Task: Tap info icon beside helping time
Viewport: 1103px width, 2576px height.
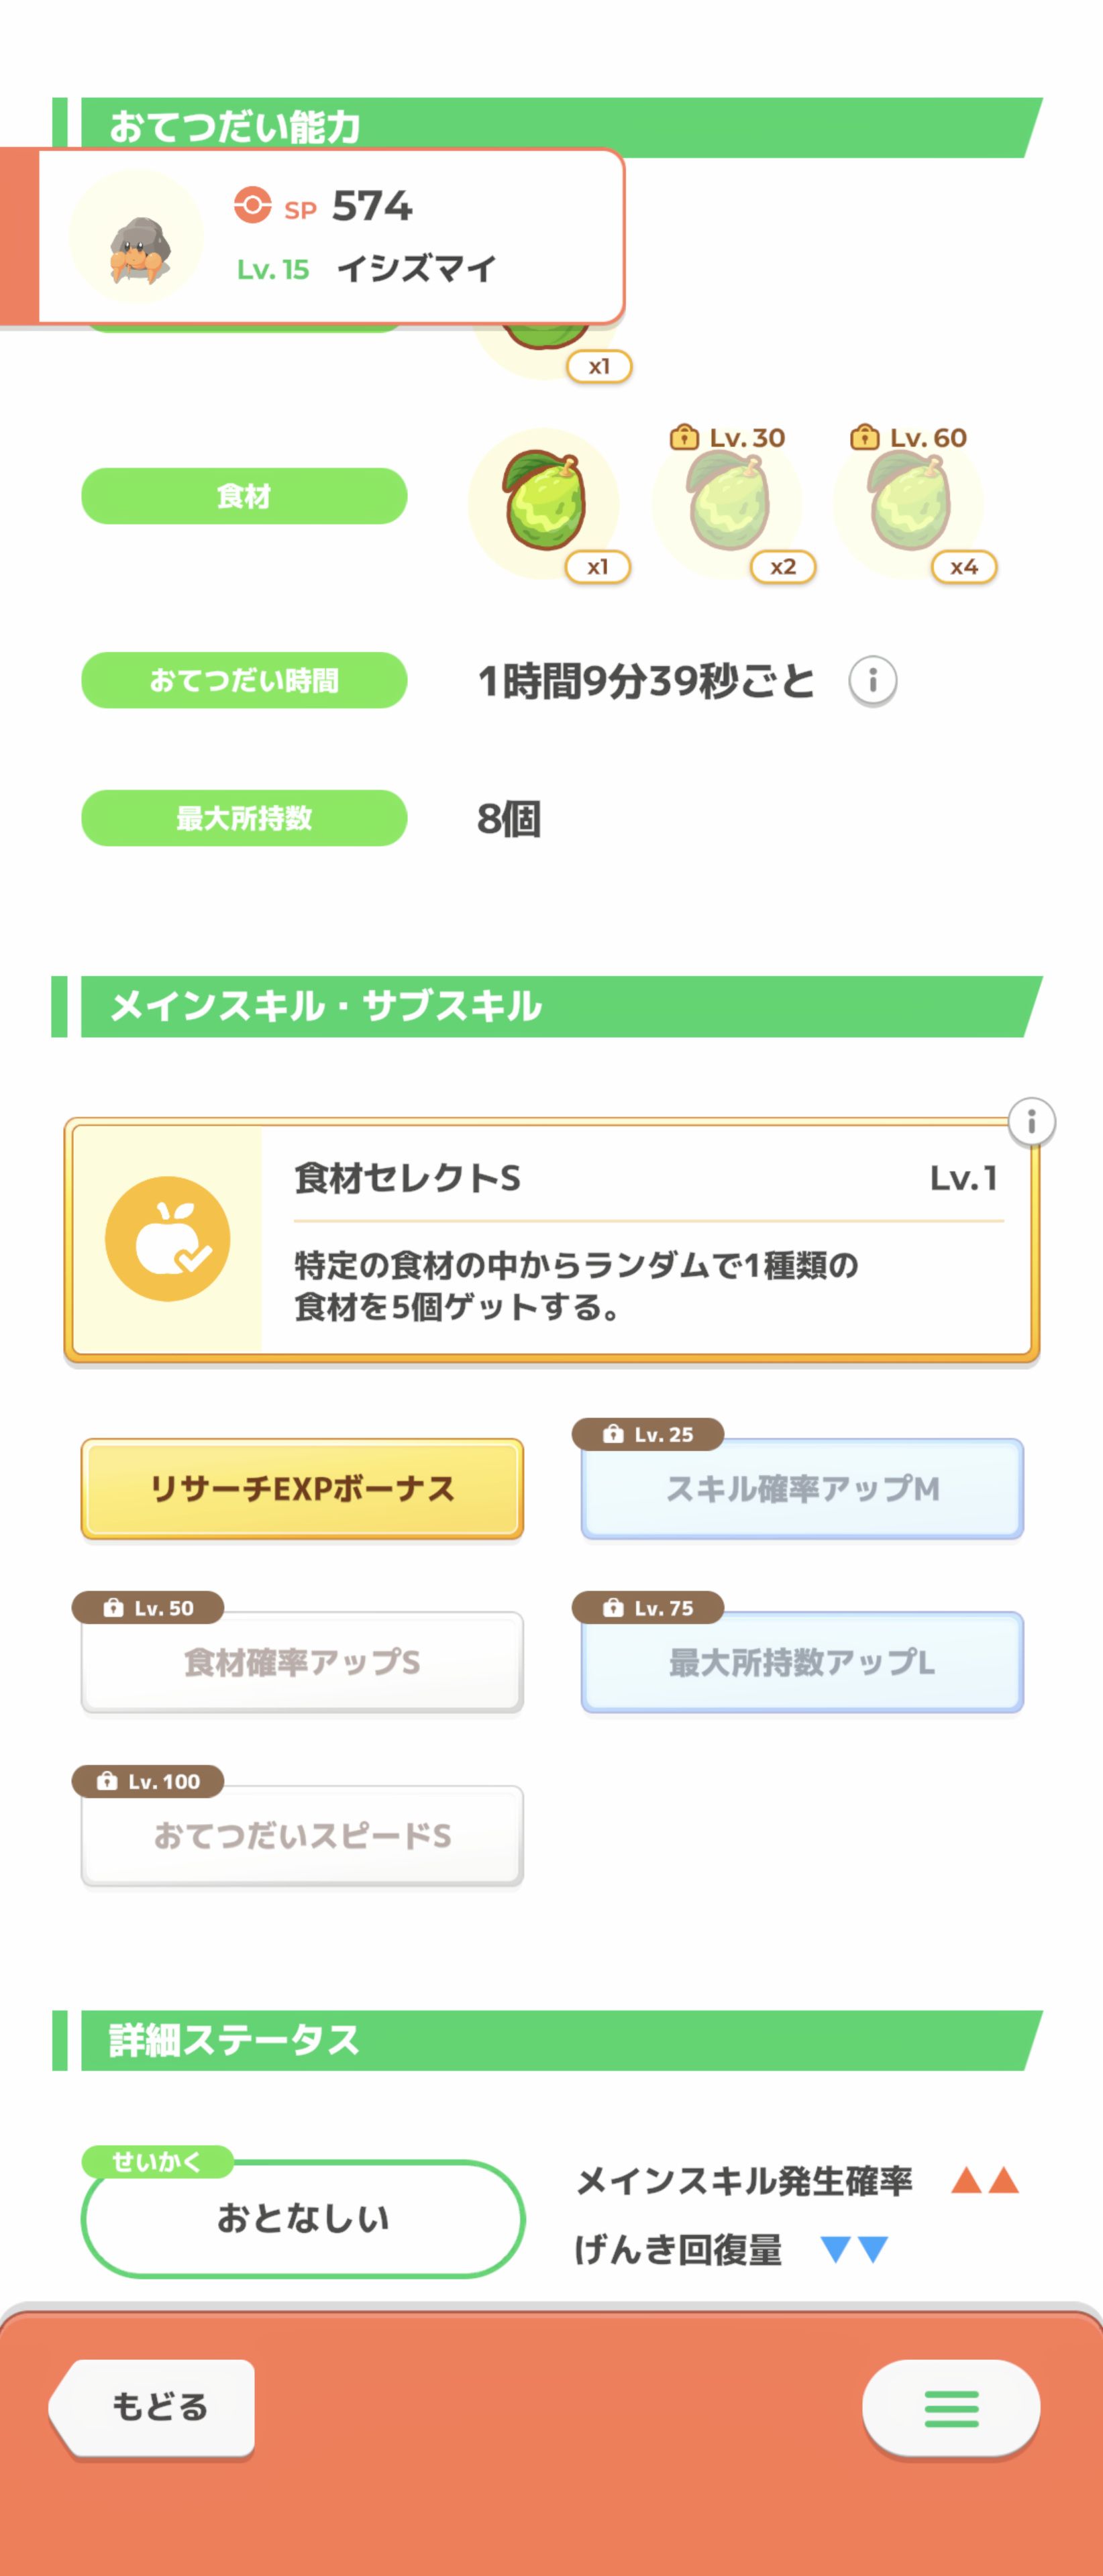Action: pos(872,681)
